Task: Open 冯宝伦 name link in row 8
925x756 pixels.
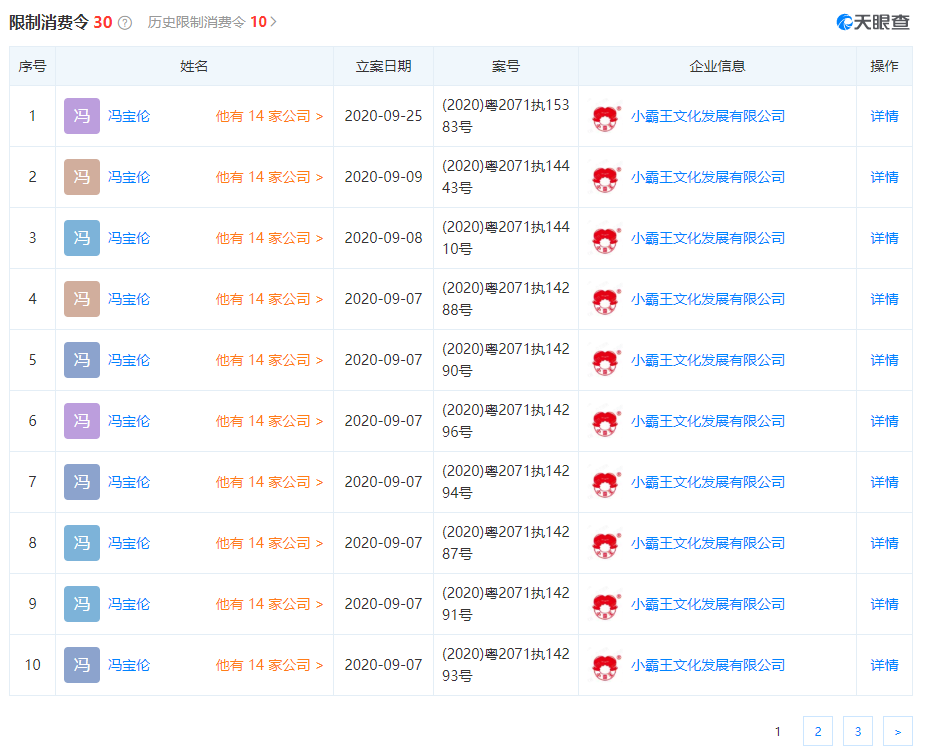Action: (x=129, y=543)
